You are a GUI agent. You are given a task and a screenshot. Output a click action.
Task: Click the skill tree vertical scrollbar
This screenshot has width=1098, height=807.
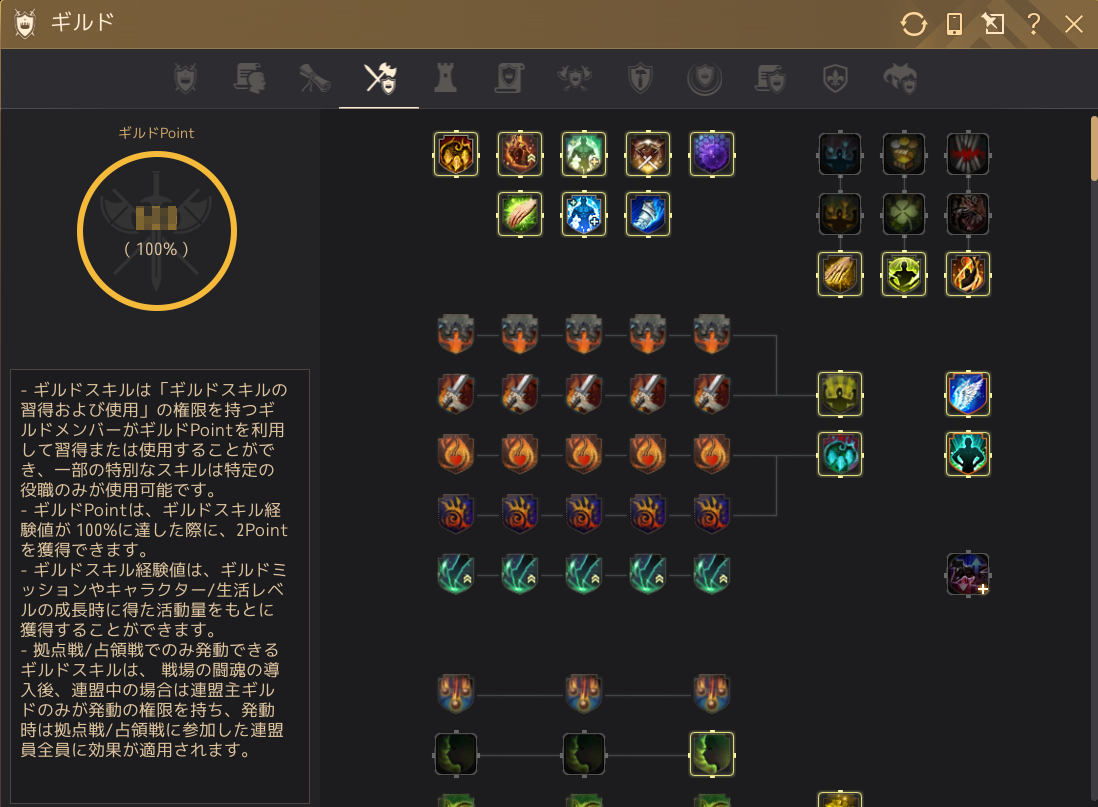1094,149
